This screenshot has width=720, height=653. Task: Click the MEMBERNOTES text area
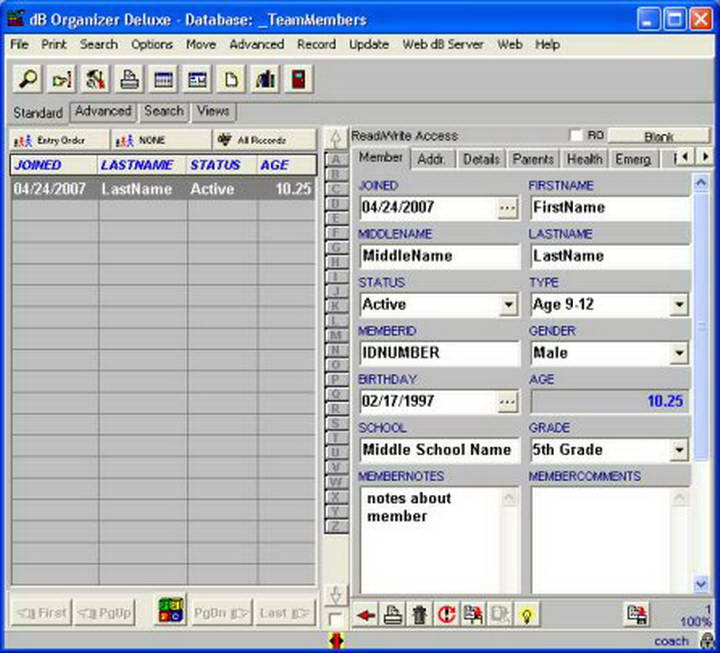[x=440, y=540]
